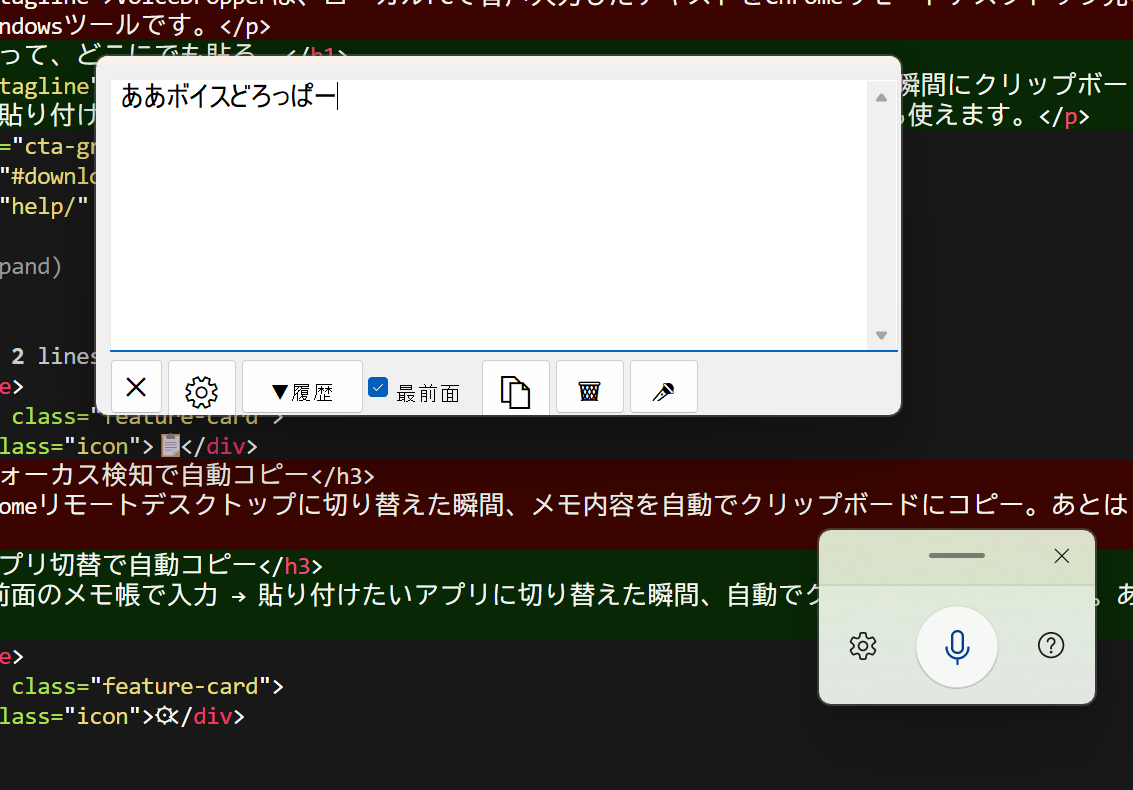The width and height of the screenshot is (1133, 790).
Task: Open the memo settings gear icon
Action: click(201, 390)
